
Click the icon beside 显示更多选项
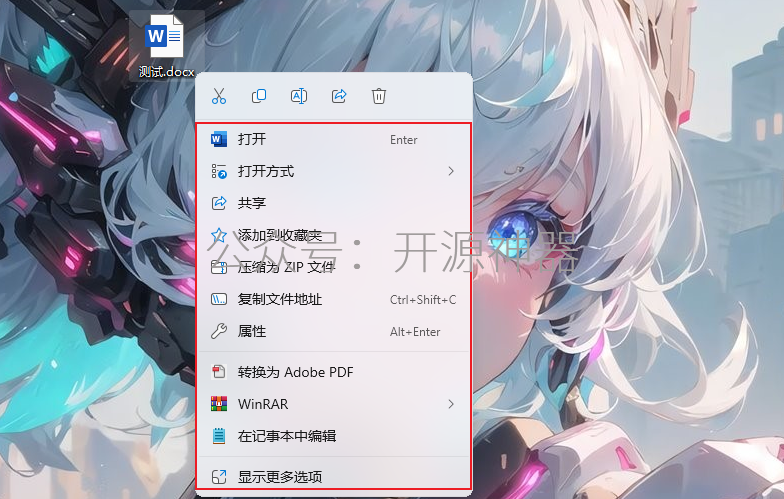[218, 476]
